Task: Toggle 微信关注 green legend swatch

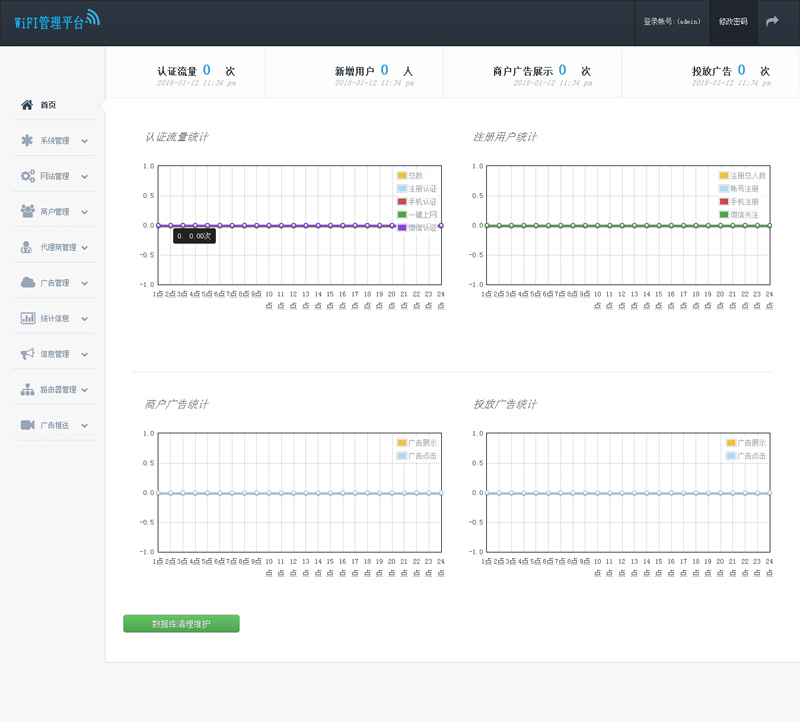Action: pyautogui.click(x=724, y=215)
